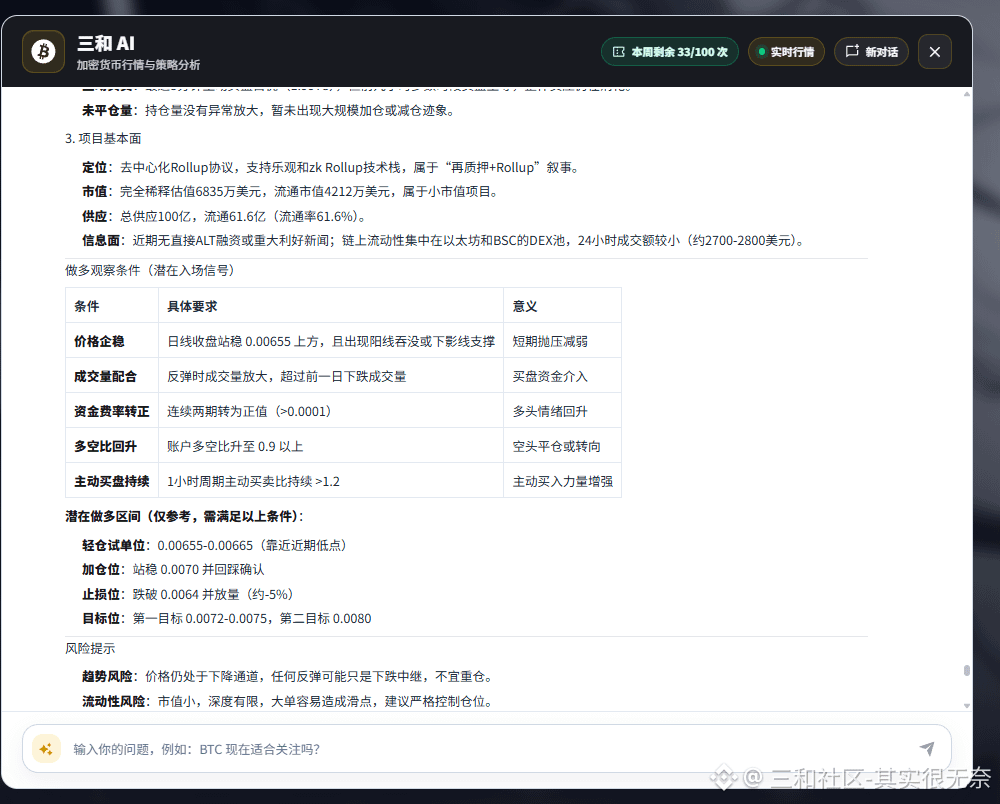The image size is (1000, 804).
Task: Select the 三和 AI title text
Action: click(106, 43)
